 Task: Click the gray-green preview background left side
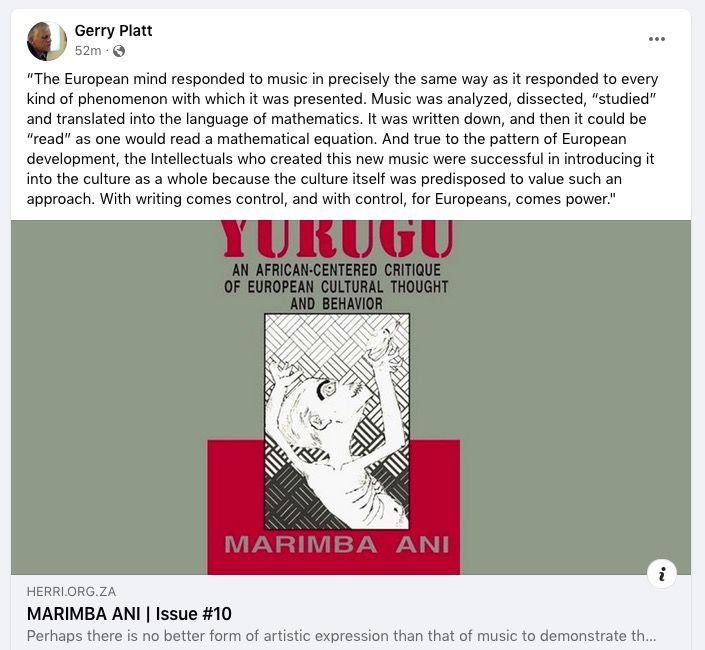pos(109,397)
